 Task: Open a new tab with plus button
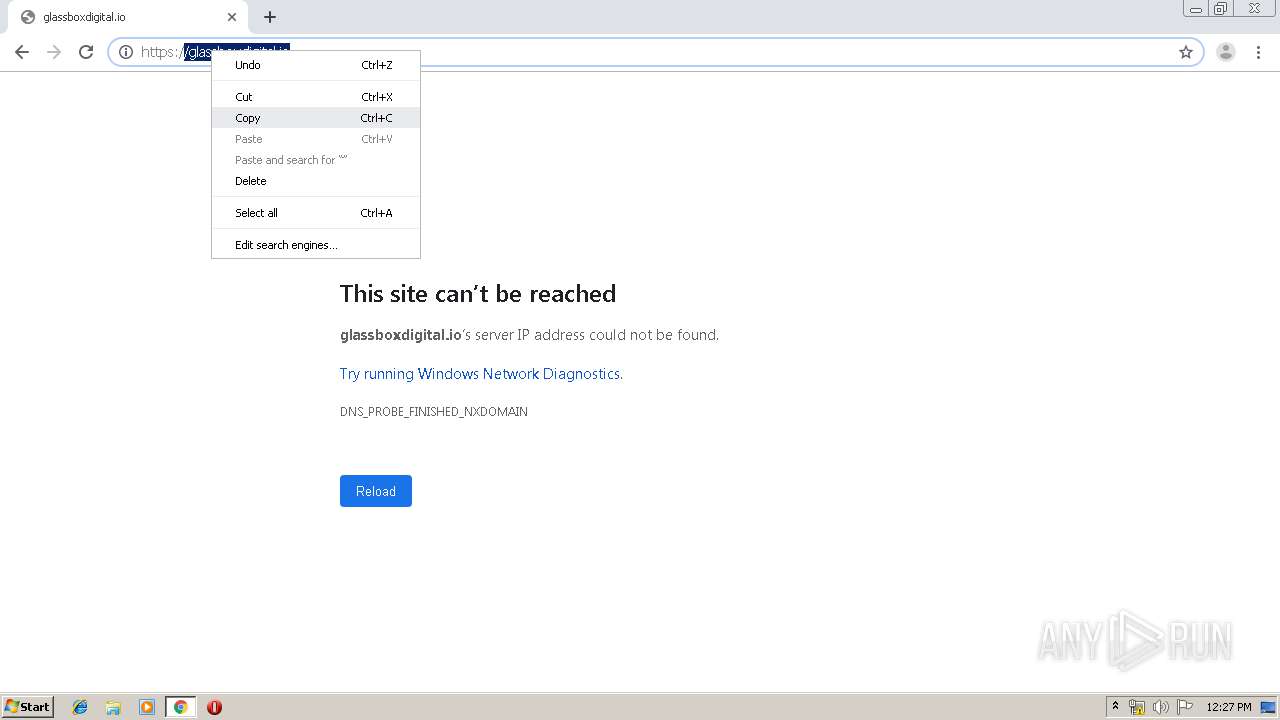point(270,17)
